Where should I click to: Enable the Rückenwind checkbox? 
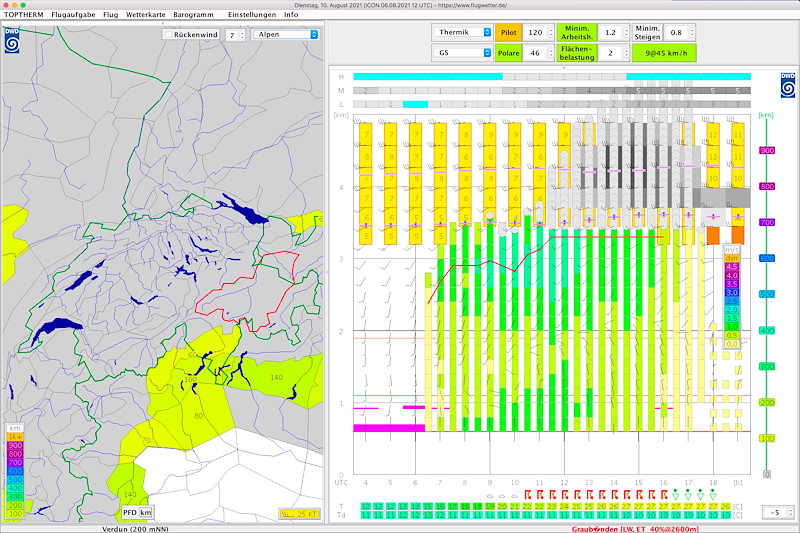coord(168,35)
